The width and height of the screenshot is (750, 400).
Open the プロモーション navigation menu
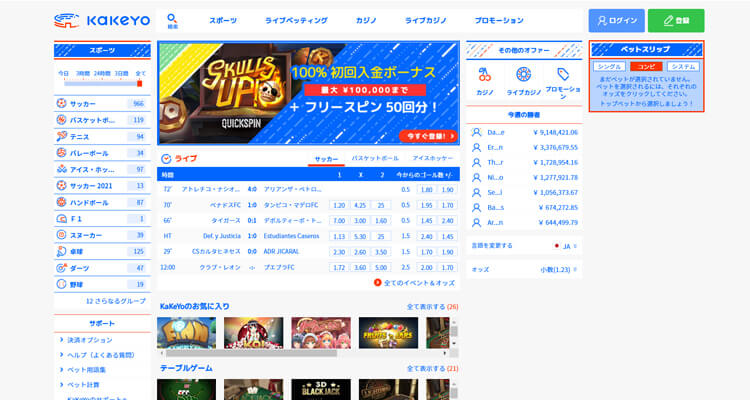499,21
